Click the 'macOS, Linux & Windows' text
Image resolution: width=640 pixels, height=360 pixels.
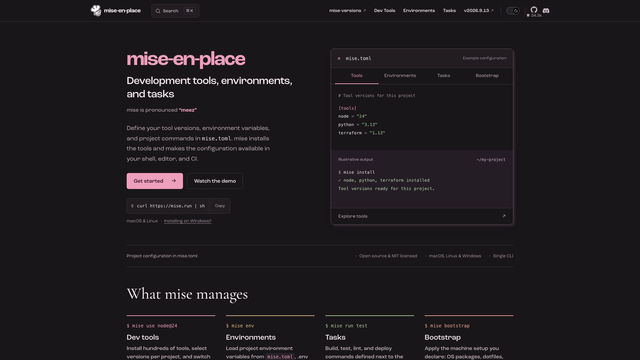point(455,256)
